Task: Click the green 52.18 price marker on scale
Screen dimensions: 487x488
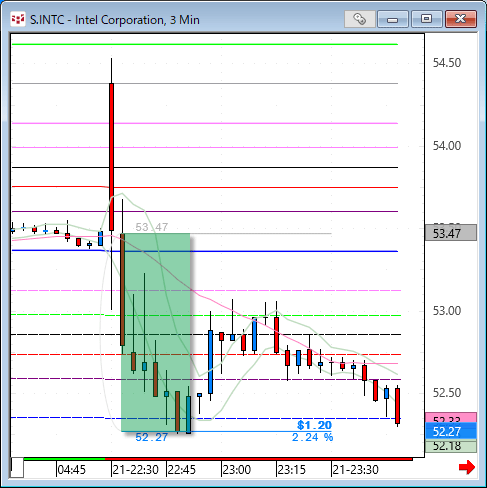Action: pos(451,446)
